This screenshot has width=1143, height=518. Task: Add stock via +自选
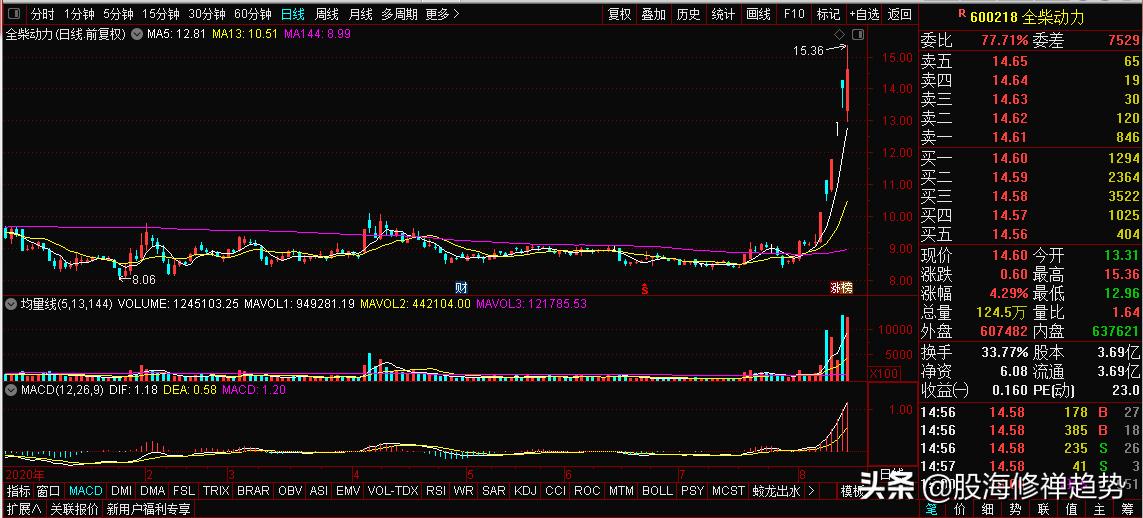865,14
